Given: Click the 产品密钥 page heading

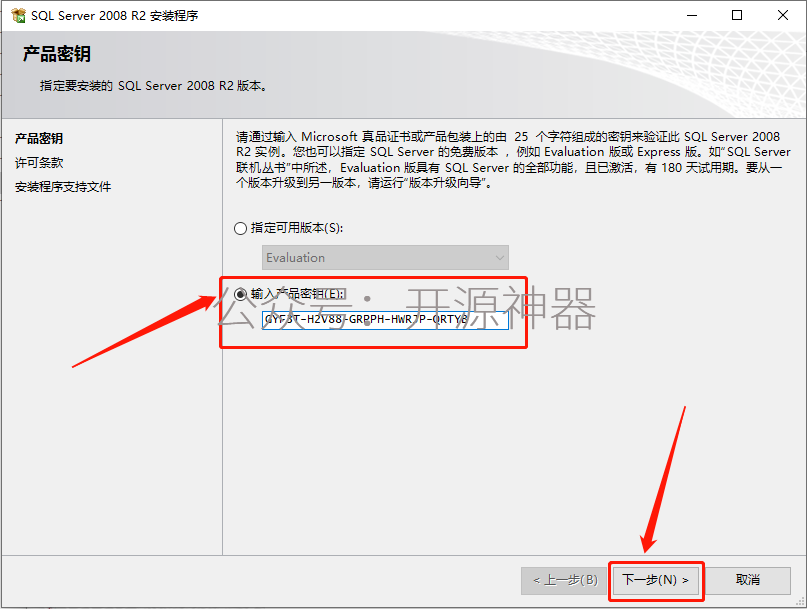Looking at the screenshot, I should pos(57,54).
